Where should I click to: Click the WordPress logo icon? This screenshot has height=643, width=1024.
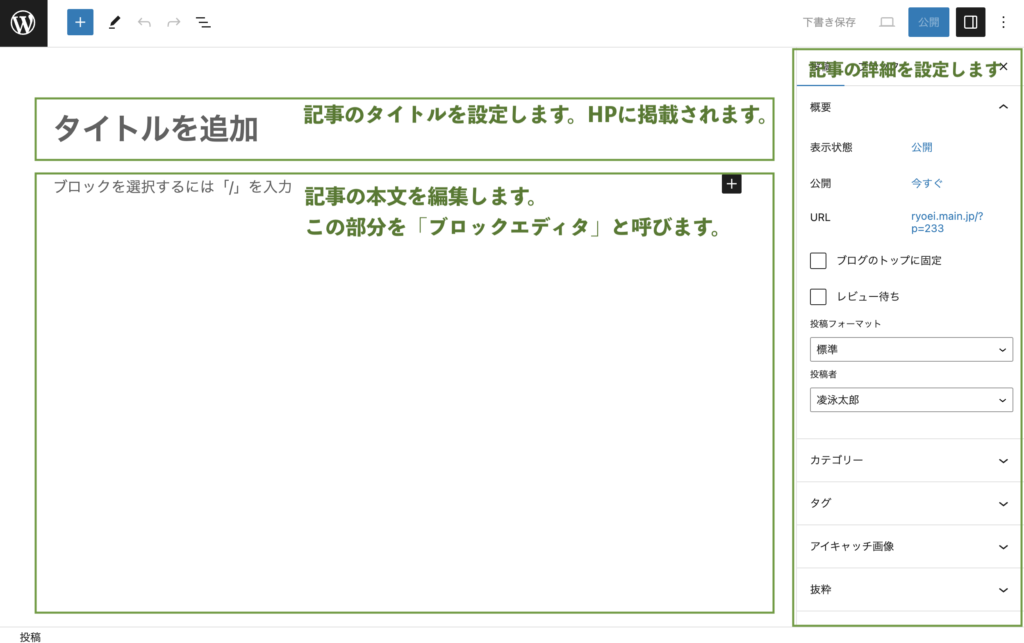(23, 22)
